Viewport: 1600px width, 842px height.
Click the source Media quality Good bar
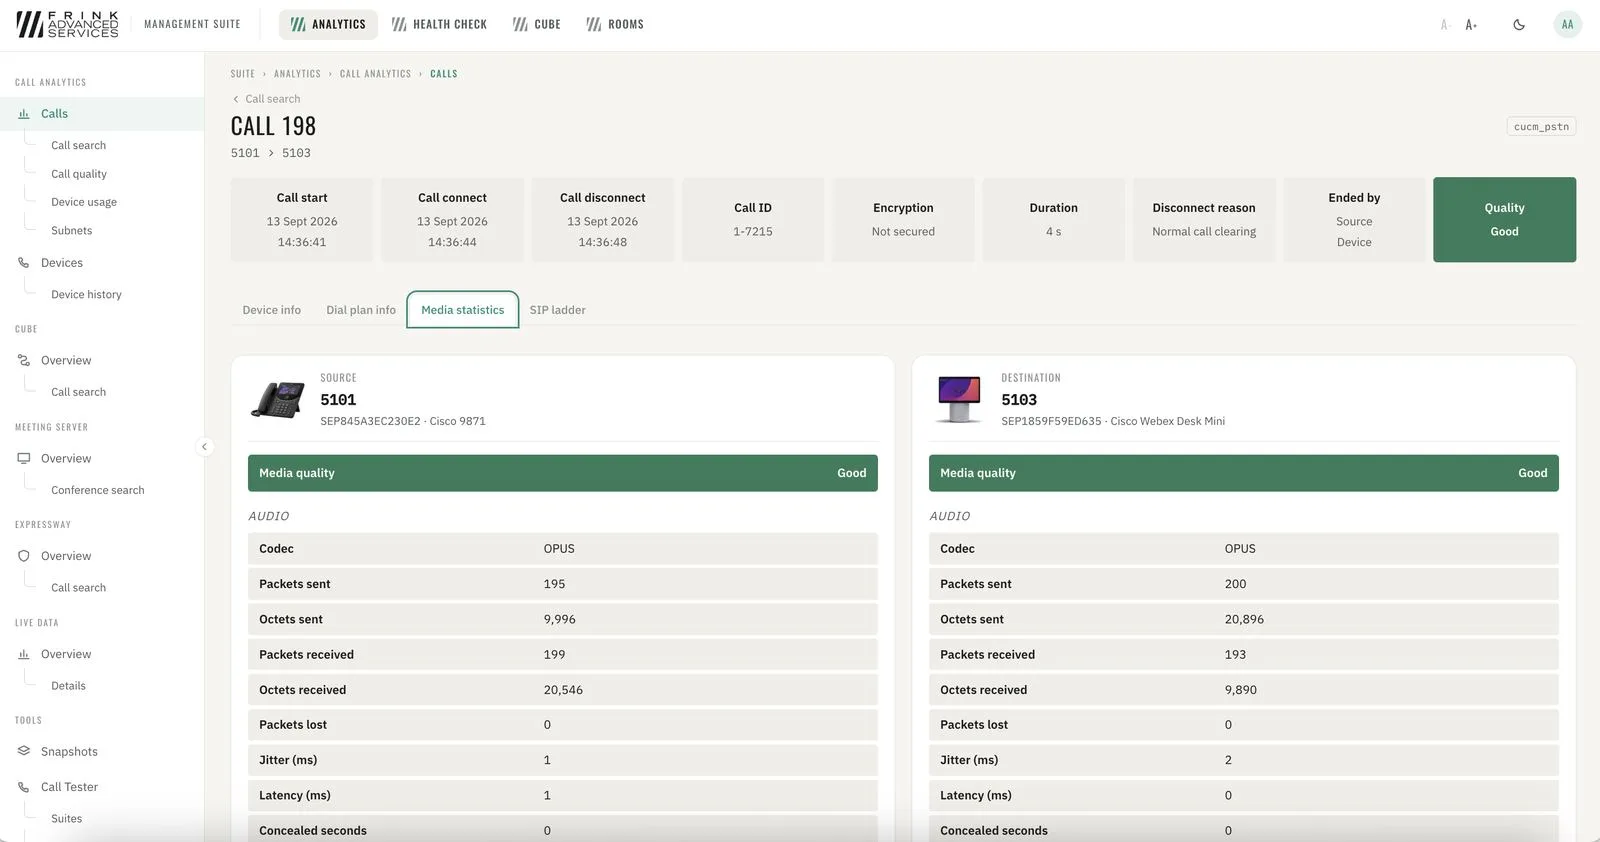(x=563, y=473)
